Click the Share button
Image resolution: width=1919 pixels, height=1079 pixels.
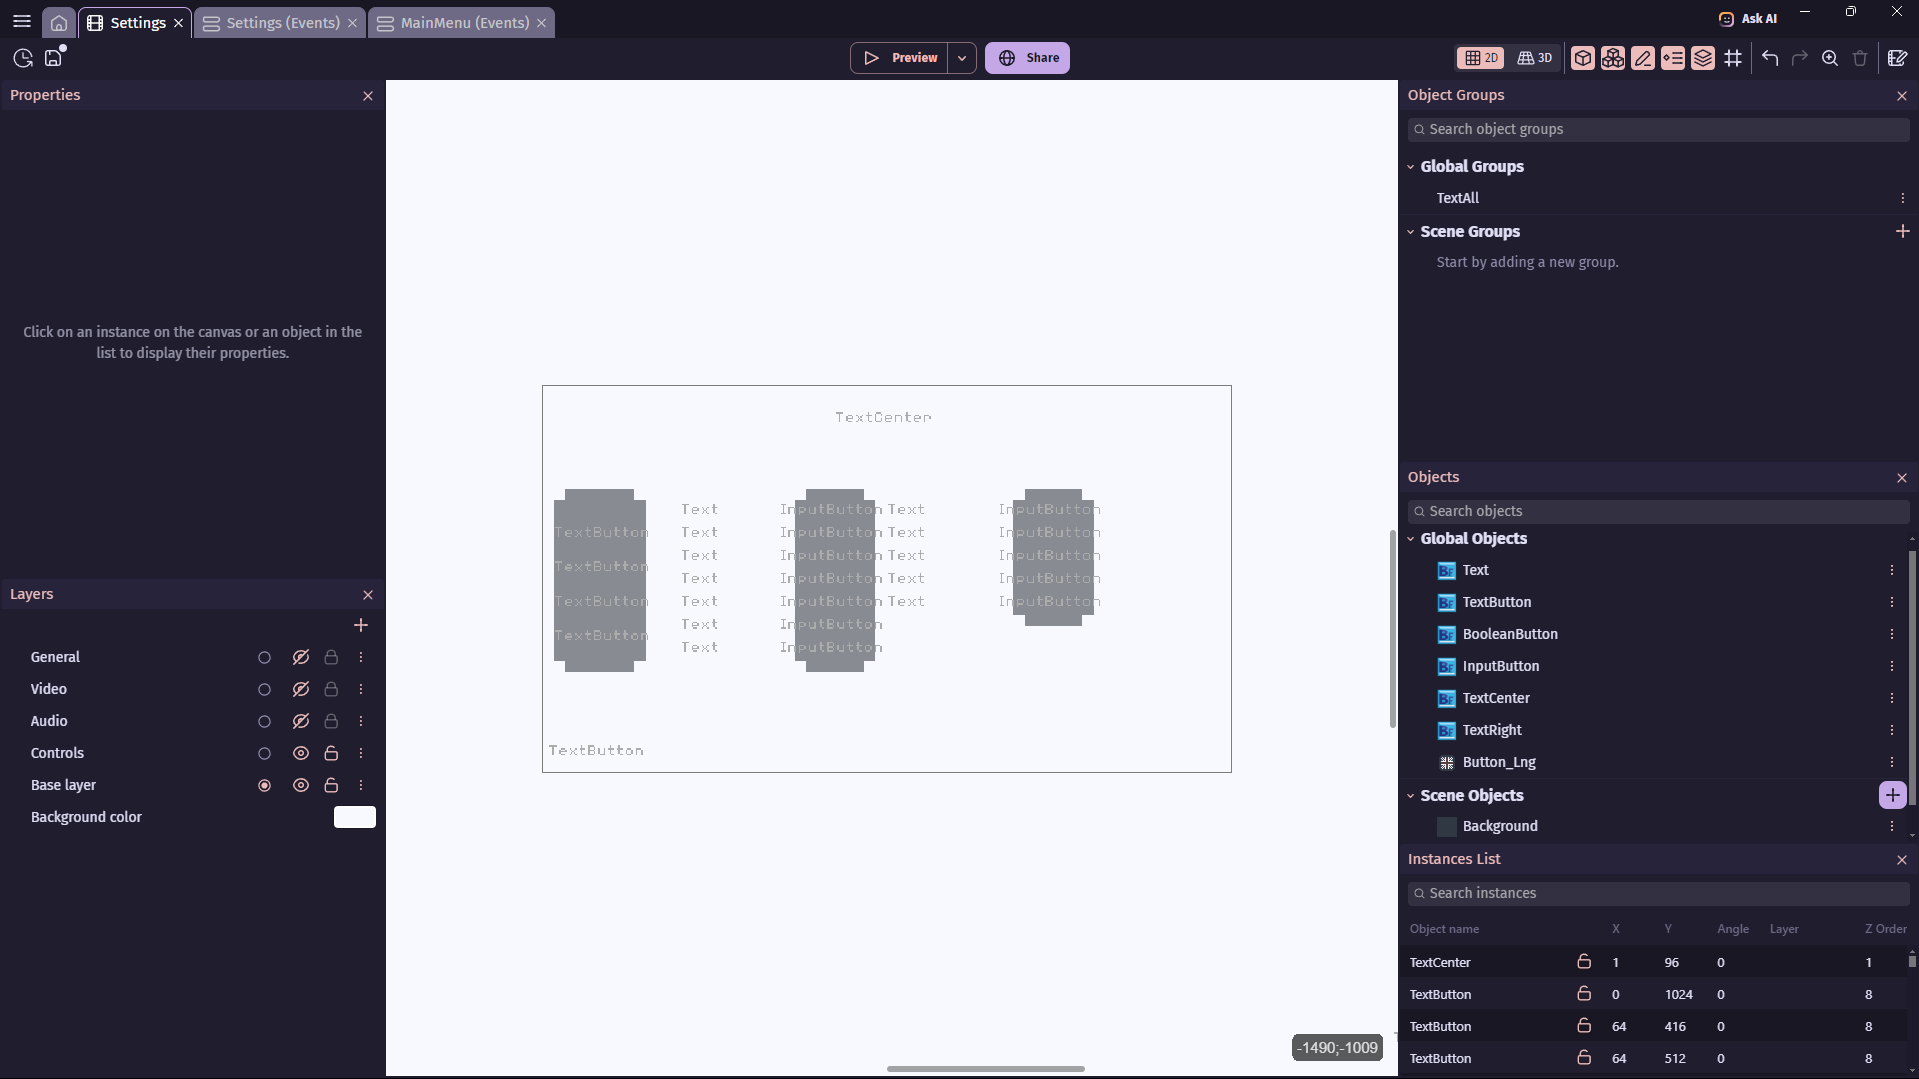pos(1027,58)
